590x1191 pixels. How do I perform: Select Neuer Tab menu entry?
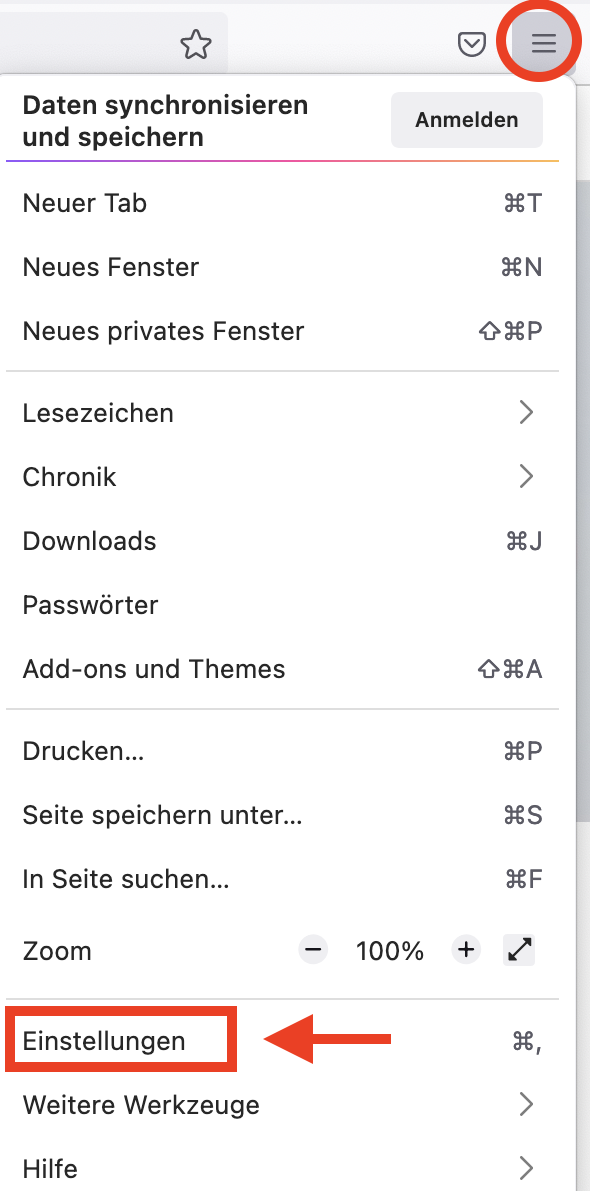pos(282,204)
